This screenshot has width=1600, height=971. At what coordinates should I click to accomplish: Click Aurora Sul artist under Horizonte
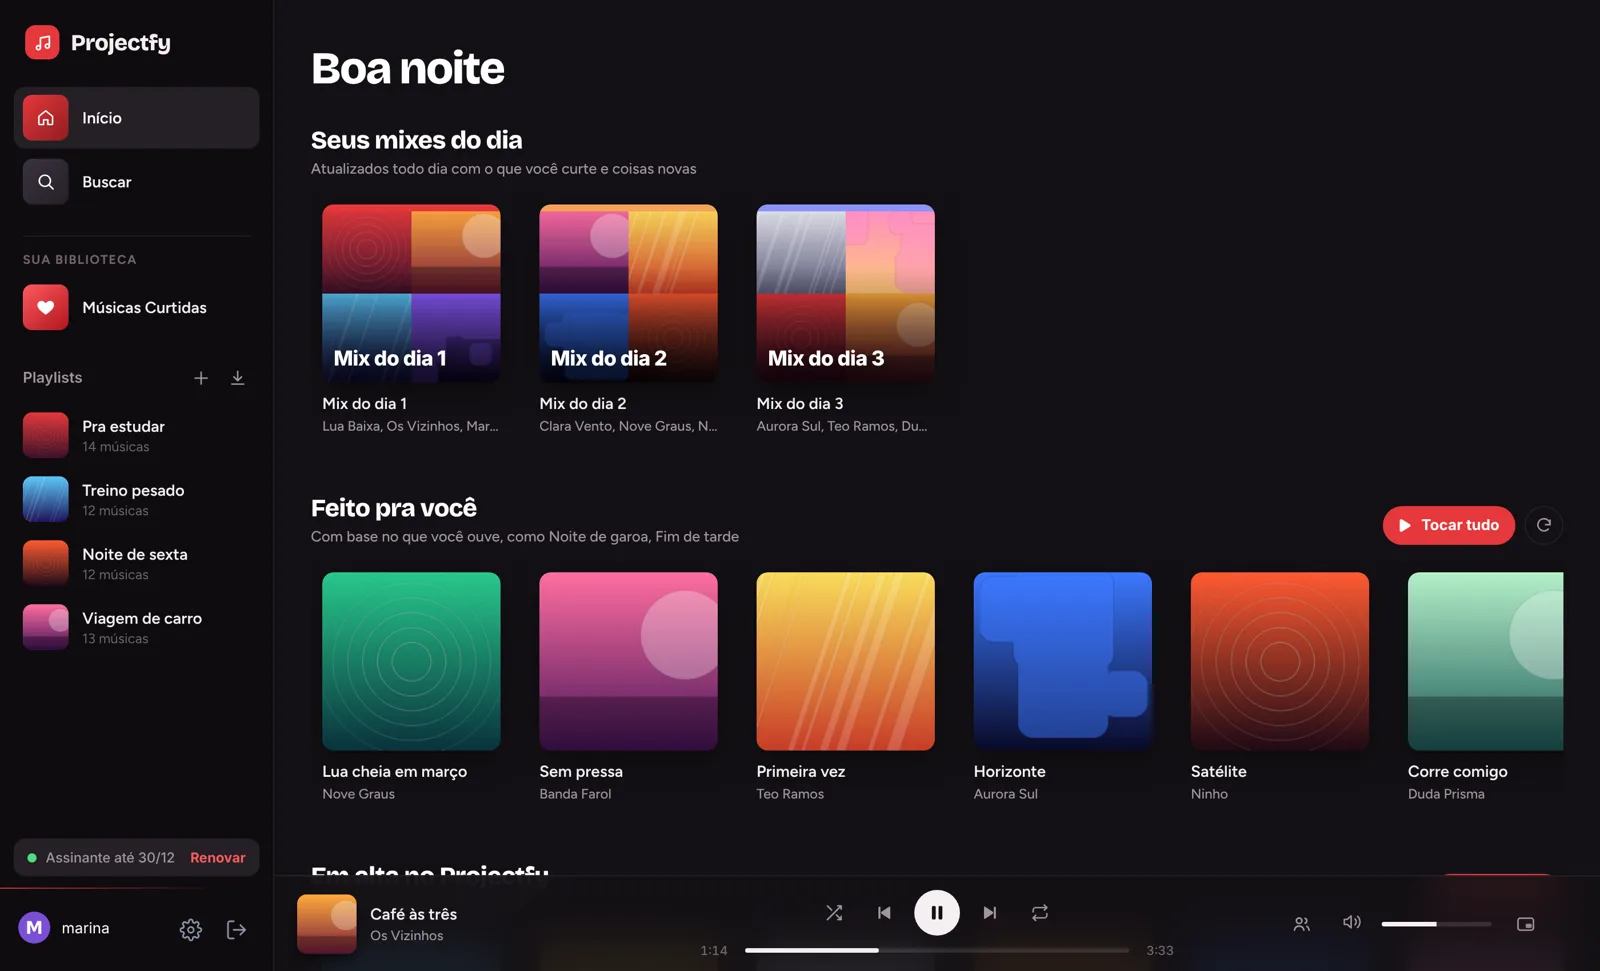pyautogui.click(x=1006, y=794)
